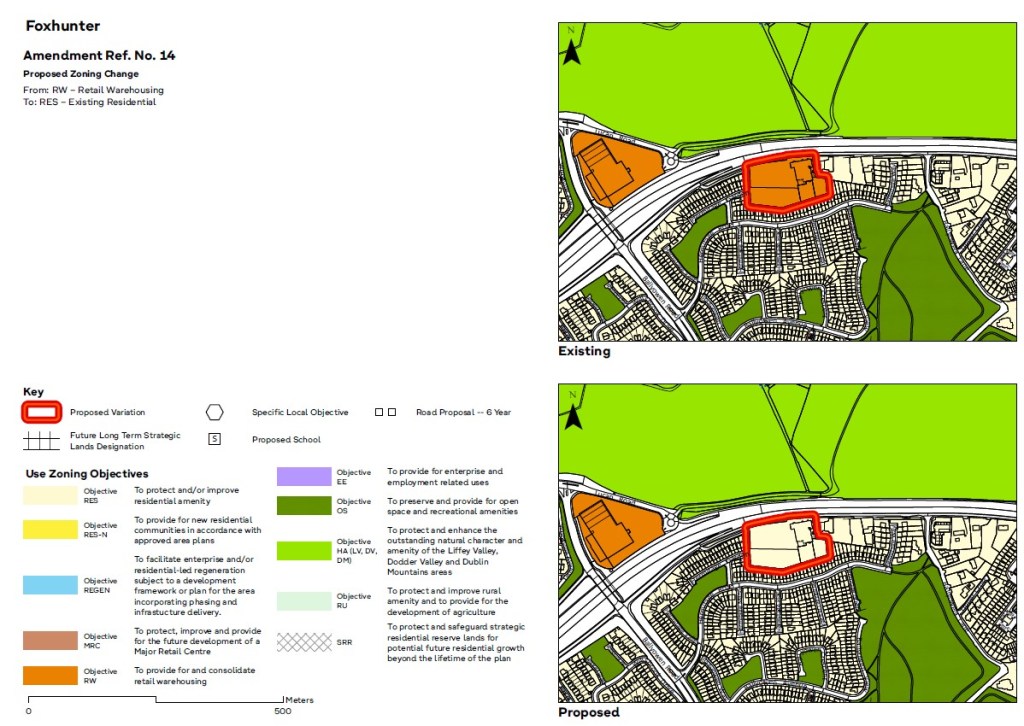The image size is (1024, 726).
Task: Click the brown Objective MRC swatch
Action: click(51, 640)
